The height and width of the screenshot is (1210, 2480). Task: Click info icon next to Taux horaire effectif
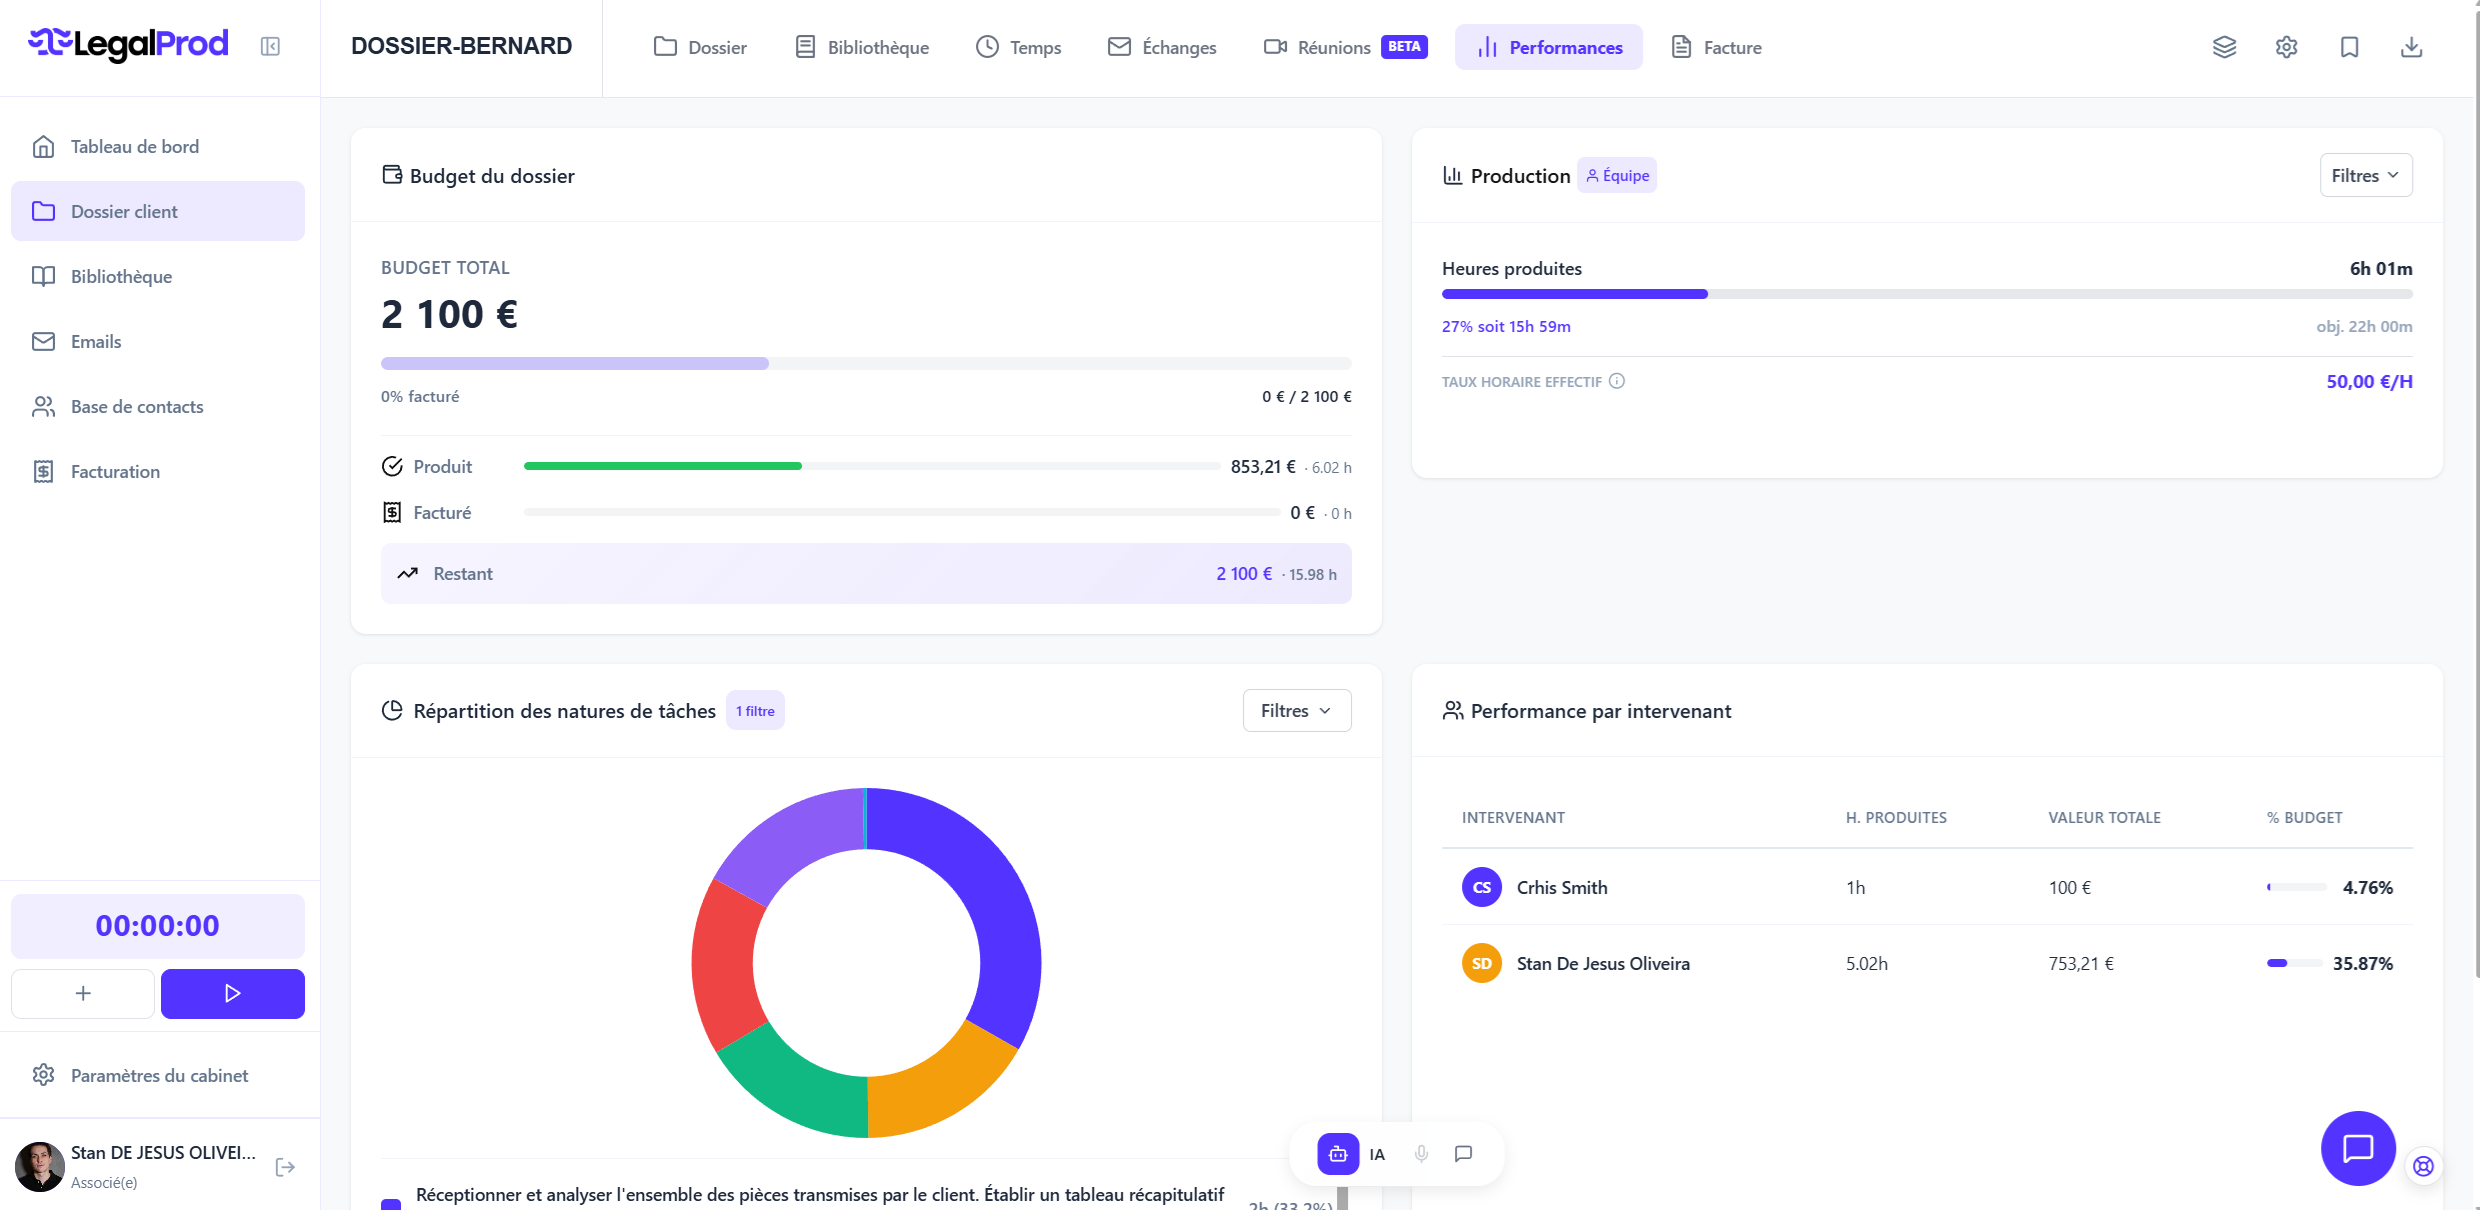coord(1617,381)
